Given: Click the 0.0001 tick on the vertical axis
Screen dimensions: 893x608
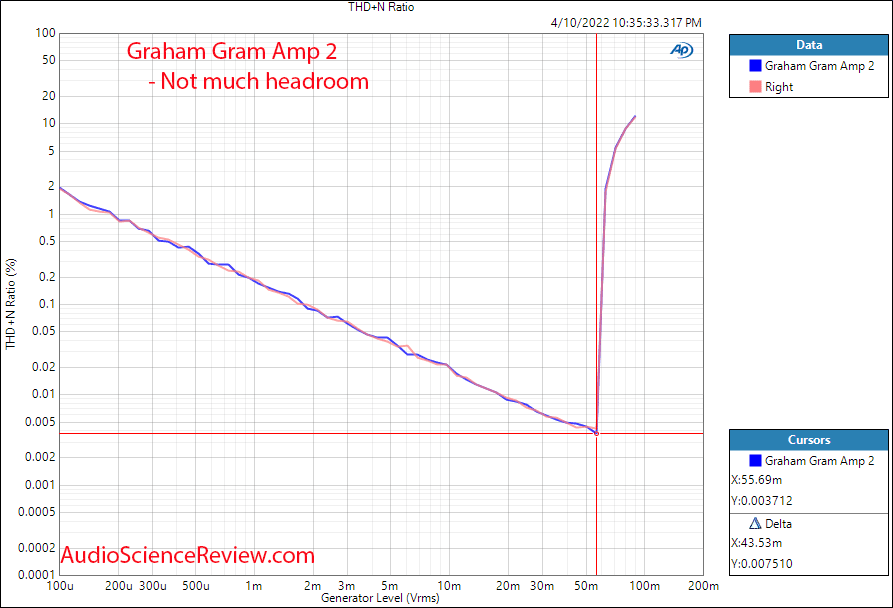Looking at the screenshot, I should pyautogui.click(x=37, y=575).
